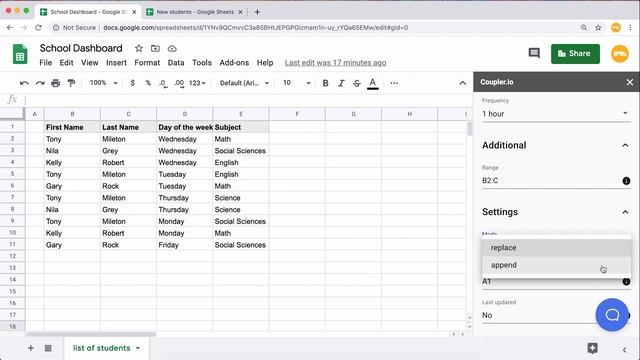Screen dimensions: 640x360
Task: Click the undo arrow in toolbar
Action: [x=24, y=83]
